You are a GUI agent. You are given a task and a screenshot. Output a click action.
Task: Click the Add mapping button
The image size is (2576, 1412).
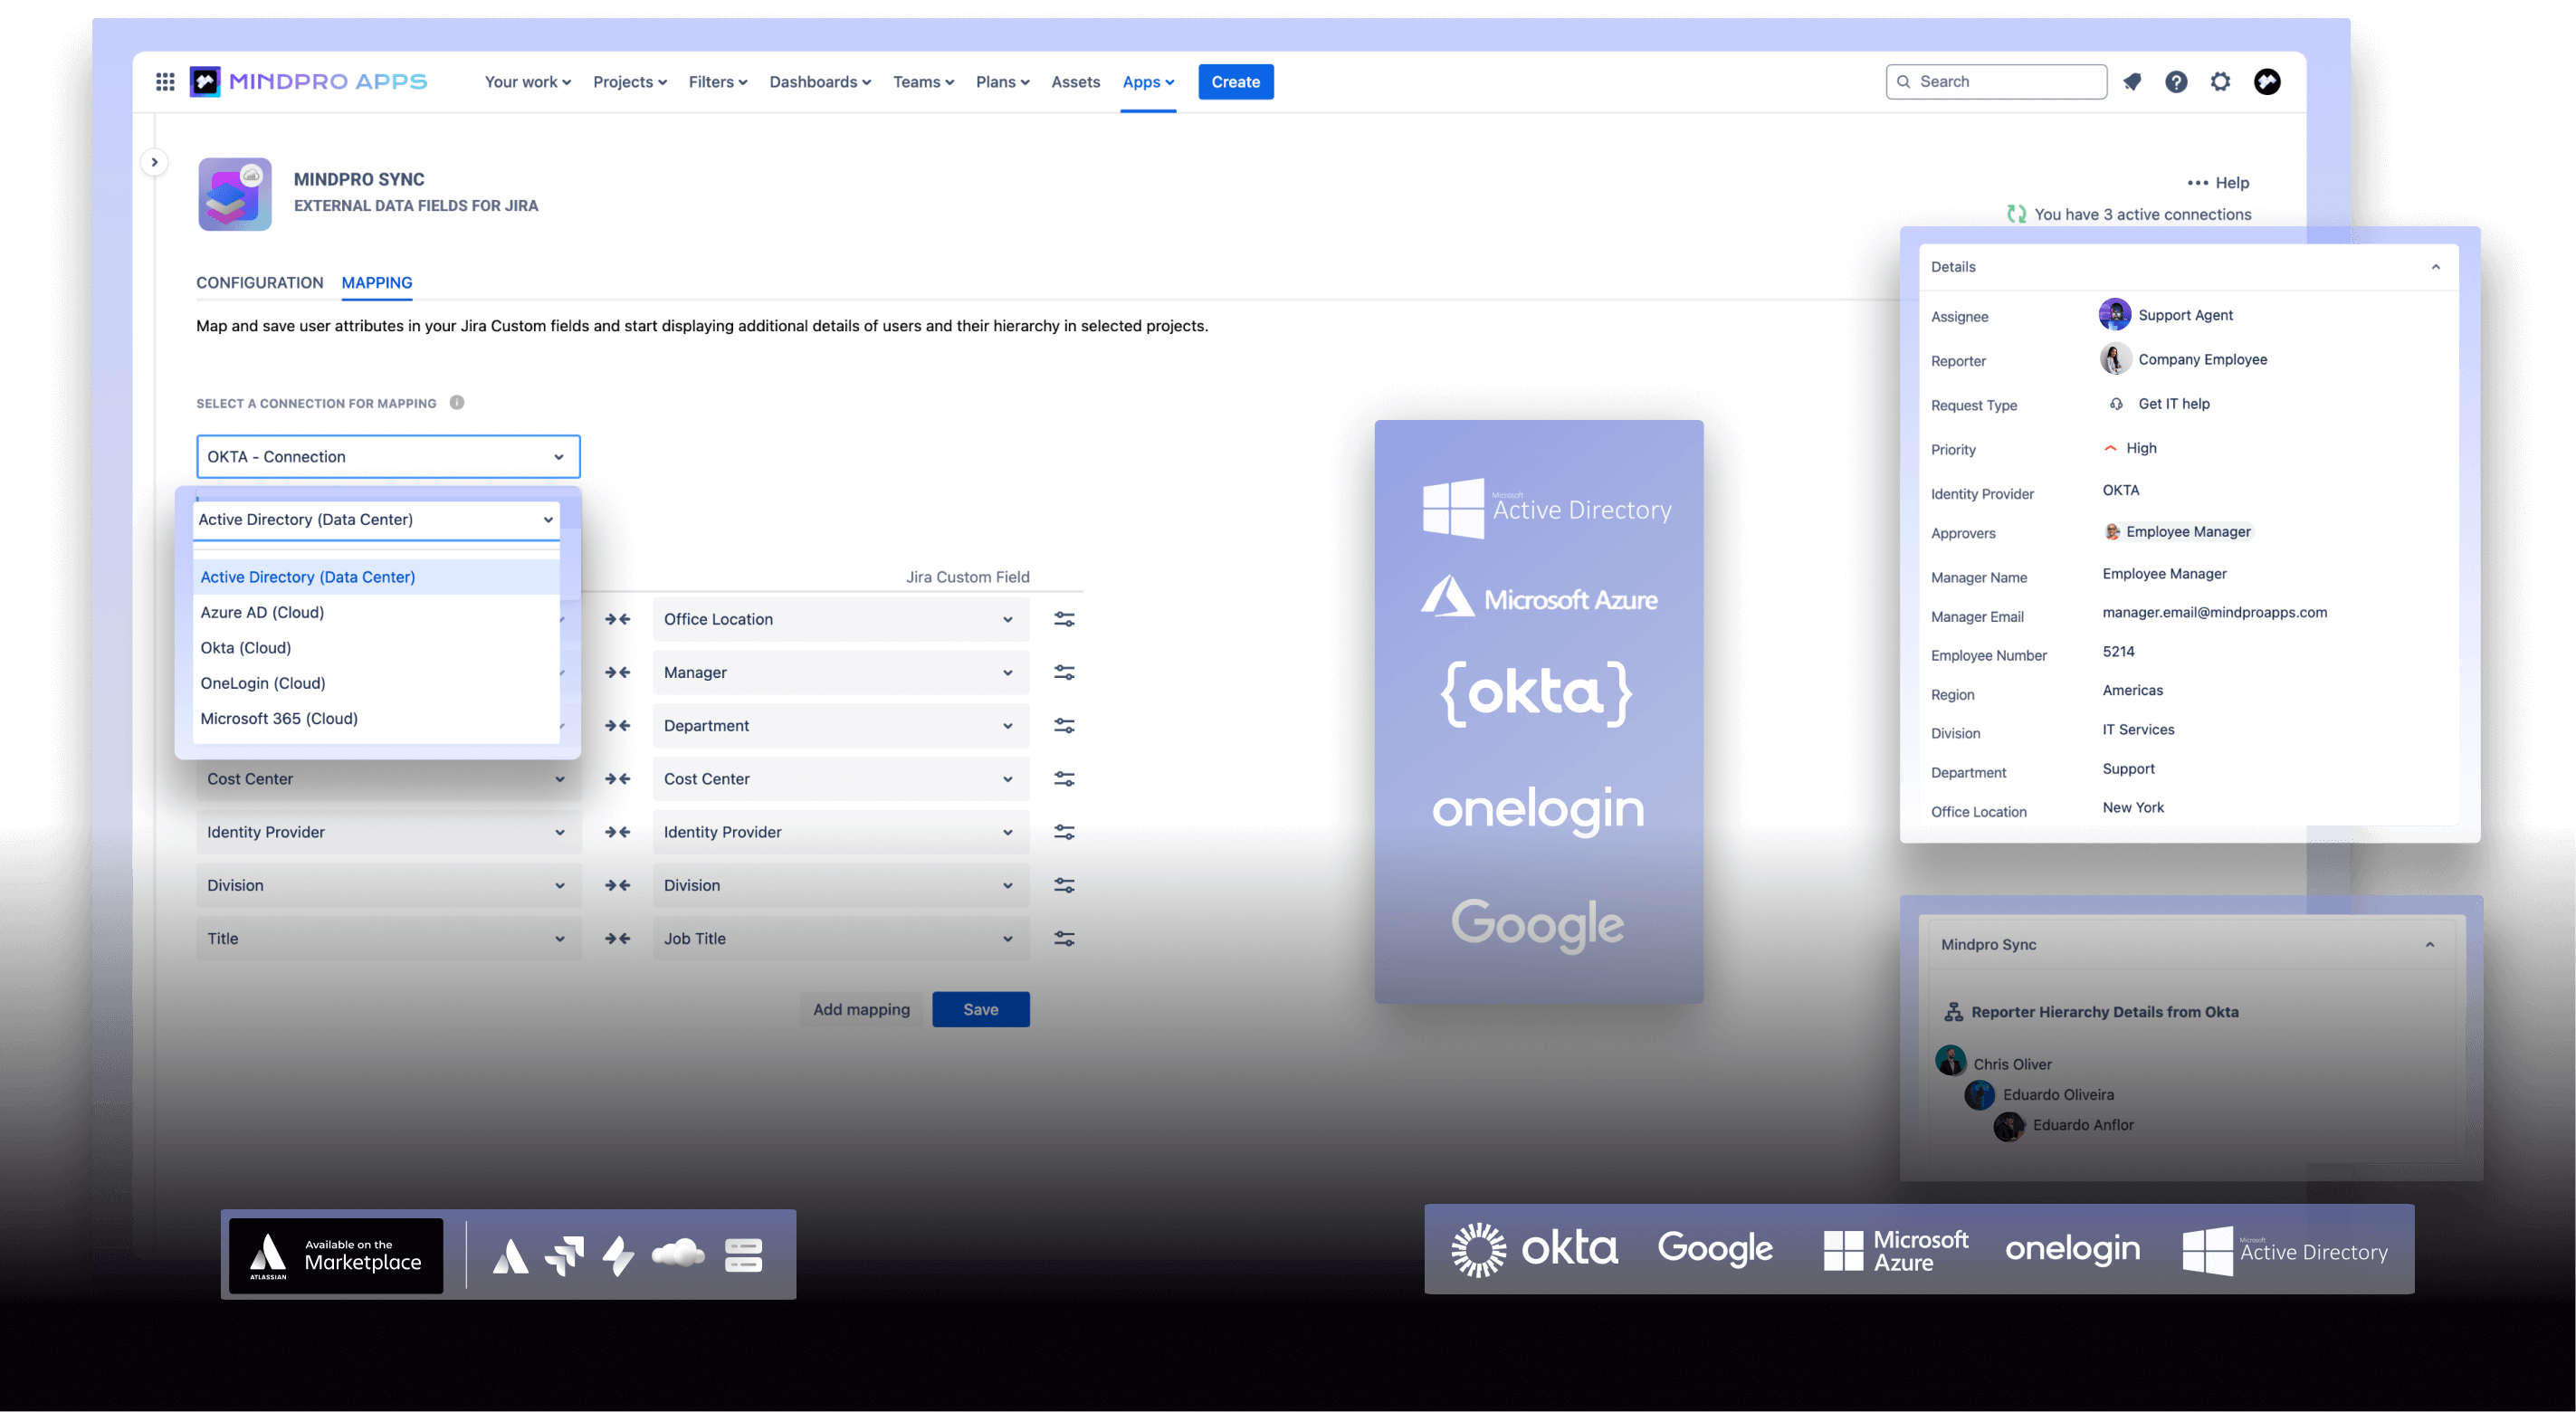pos(861,1008)
